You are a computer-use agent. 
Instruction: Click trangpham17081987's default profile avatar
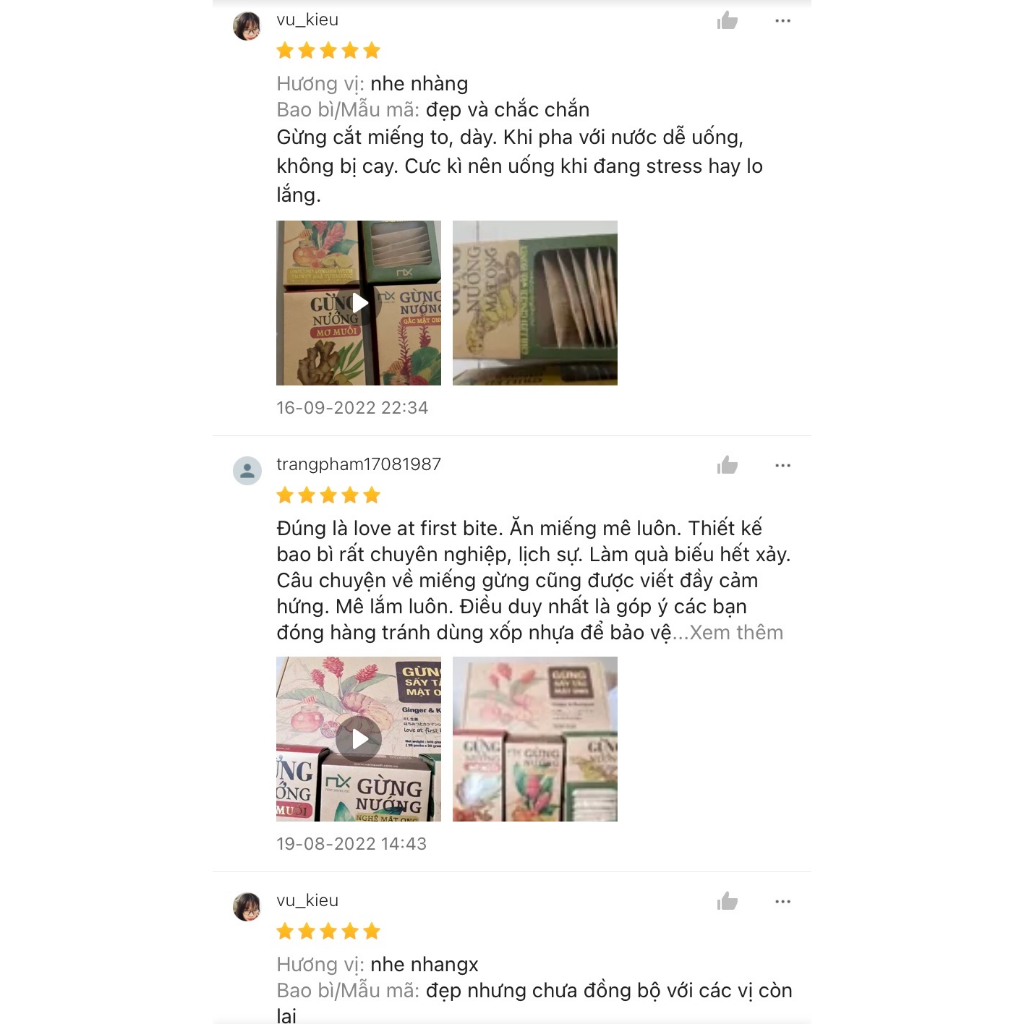[x=247, y=470]
